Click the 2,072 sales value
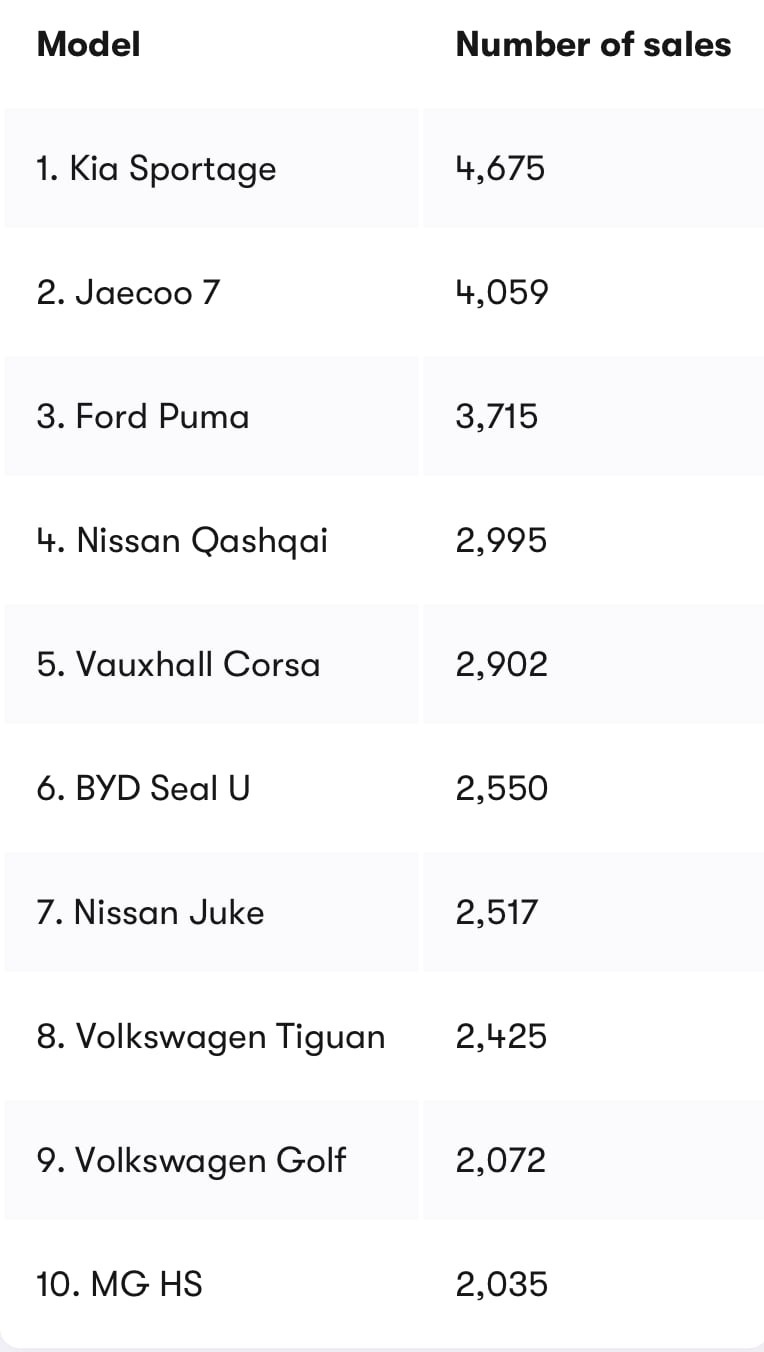764x1352 pixels. point(500,1161)
